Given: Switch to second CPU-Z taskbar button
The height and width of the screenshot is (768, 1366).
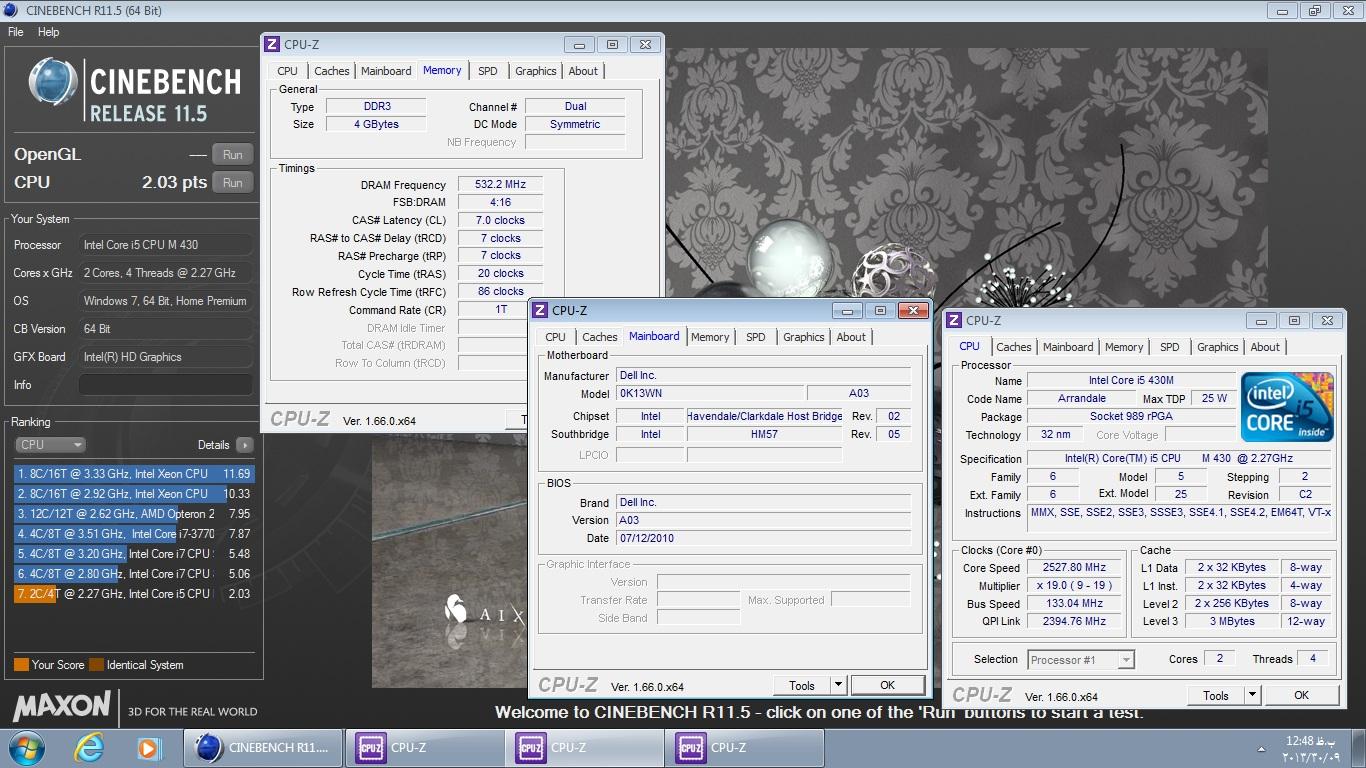Looking at the screenshot, I should pyautogui.click(x=584, y=748).
